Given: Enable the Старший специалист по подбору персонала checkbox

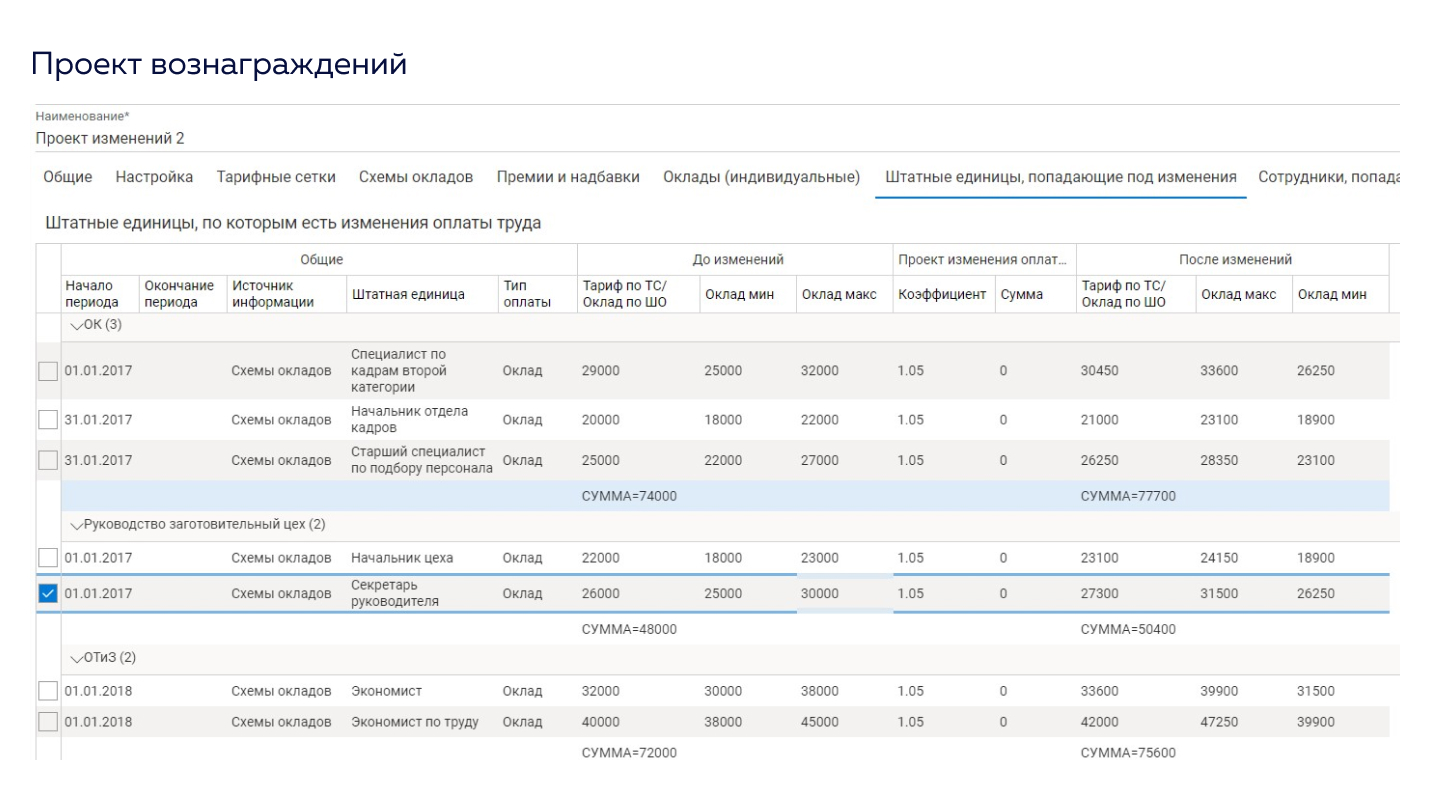Looking at the screenshot, I should (x=48, y=460).
